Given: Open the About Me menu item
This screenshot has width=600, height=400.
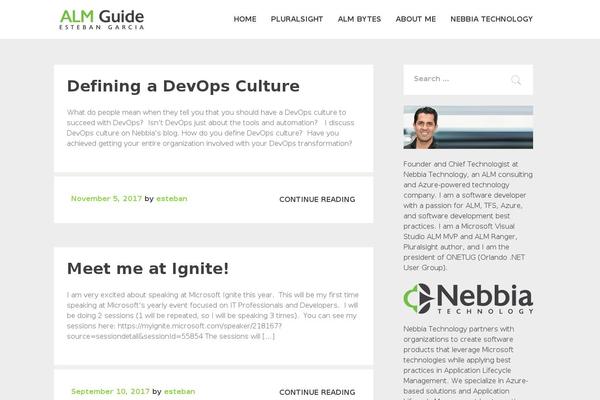Looking at the screenshot, I should point(416,19).
